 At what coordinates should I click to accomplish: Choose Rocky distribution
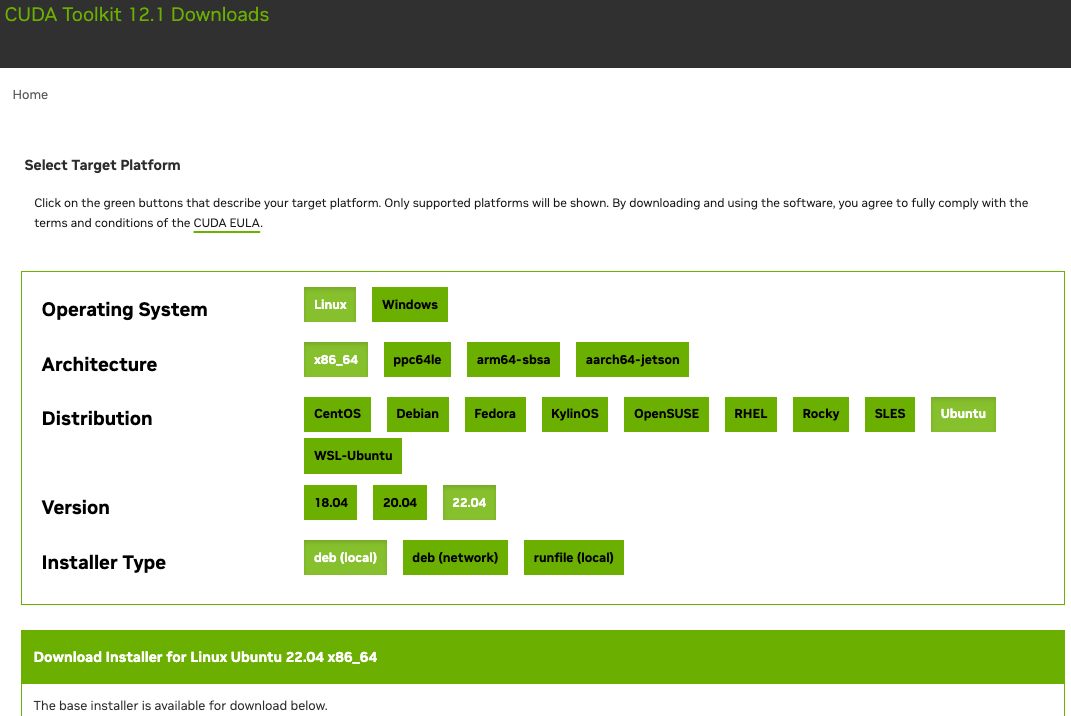(x=821, y=414)
